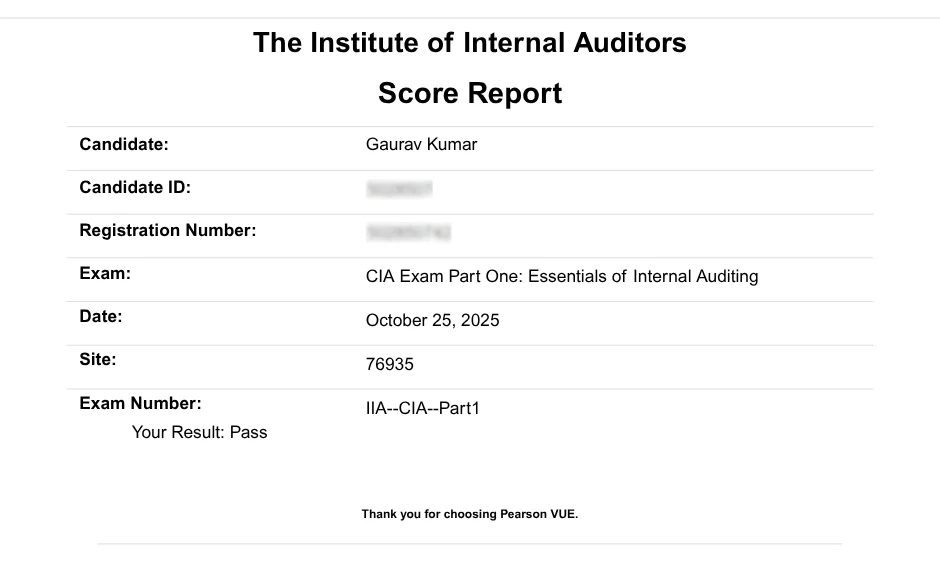Click the 'Score Report' heading
Viewport: 940px width, 588px height.
point(469,93)
